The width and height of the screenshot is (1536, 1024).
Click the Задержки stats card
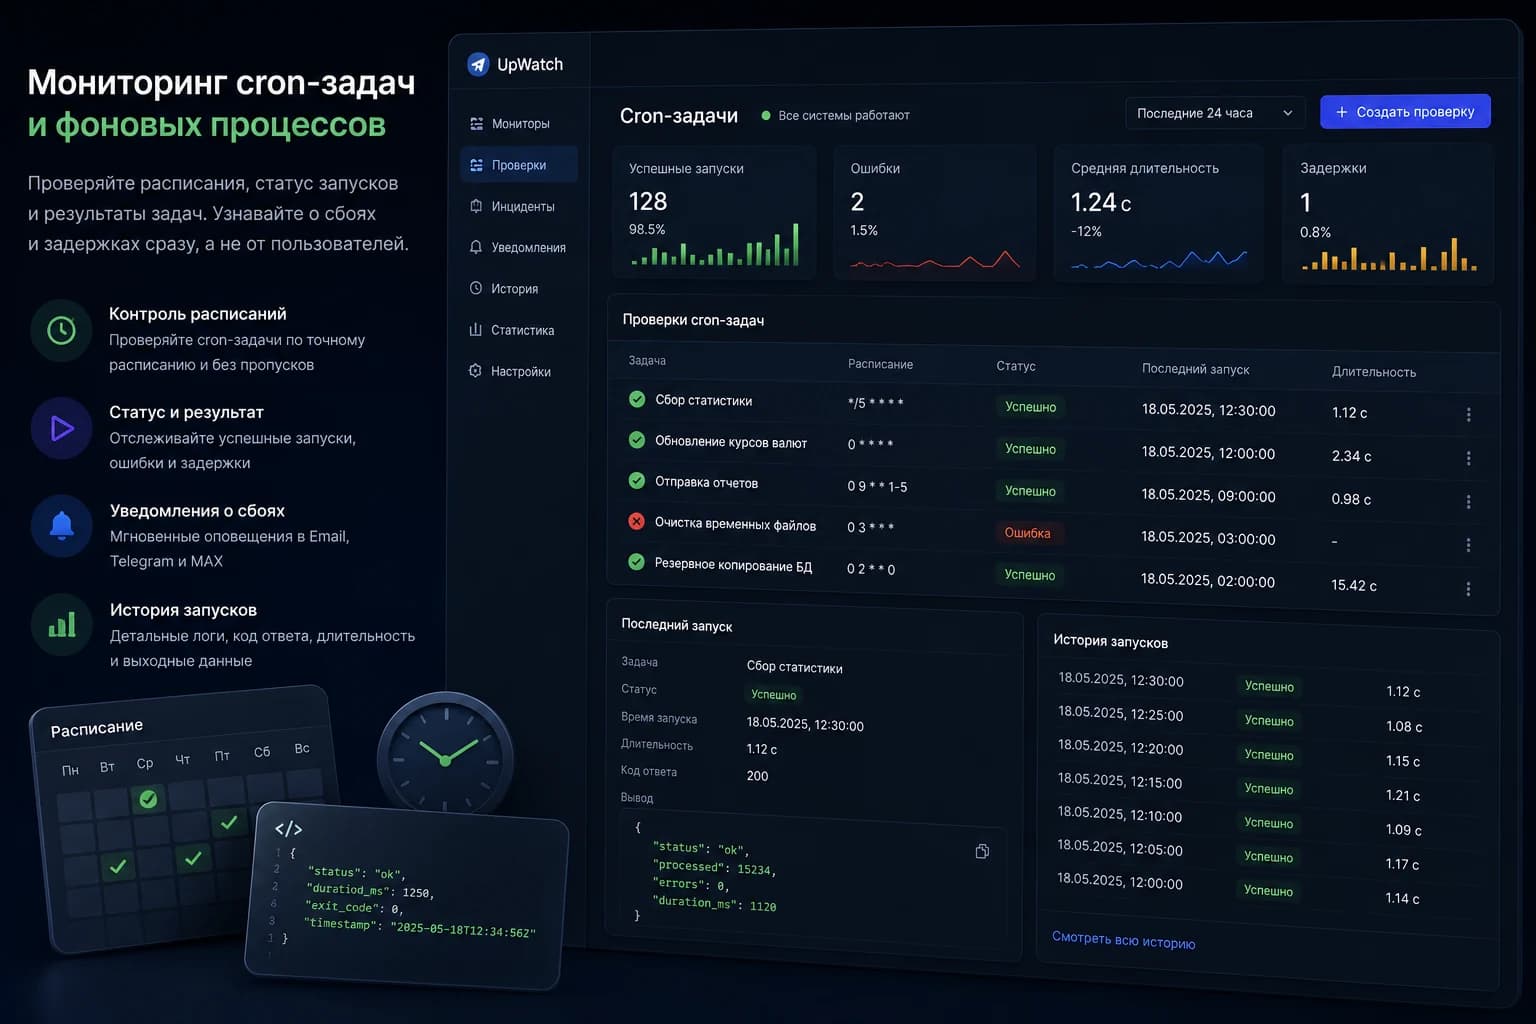coord(1388,213)
